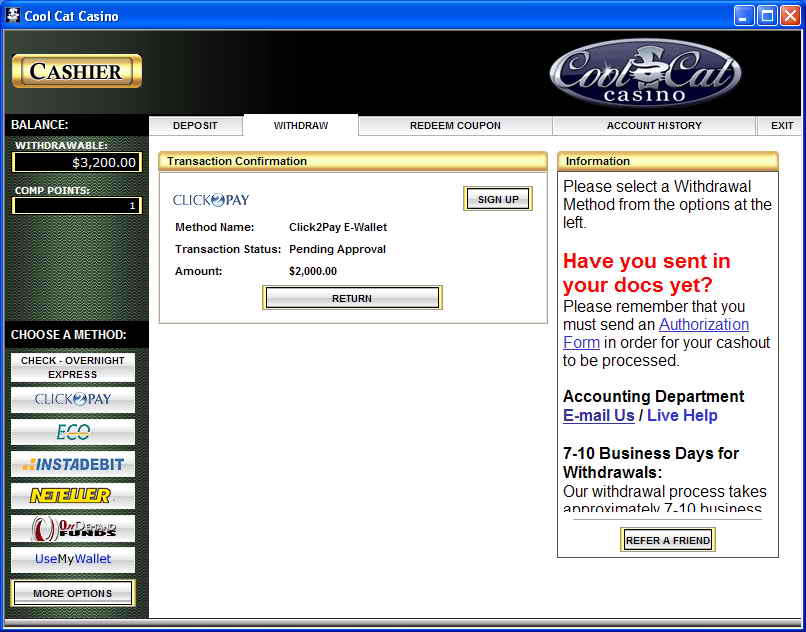This screenshot has width=806, height=632.
Task: Minimize the Cool Cat Casino window
Action: tap(743, 16)
